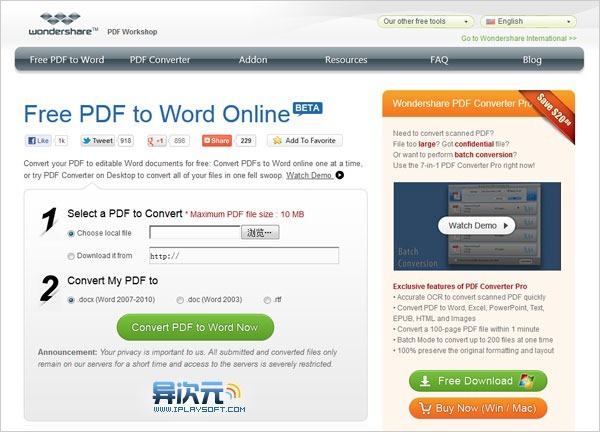600x432 pixels.
Task: Click the Free PDF to Word Online heading
Action: [x=157, y=114]
